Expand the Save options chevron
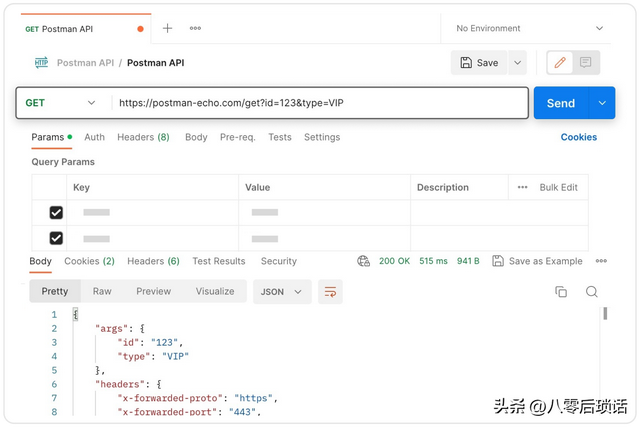This screenshot has height=427, width=640. coord(518,62)
